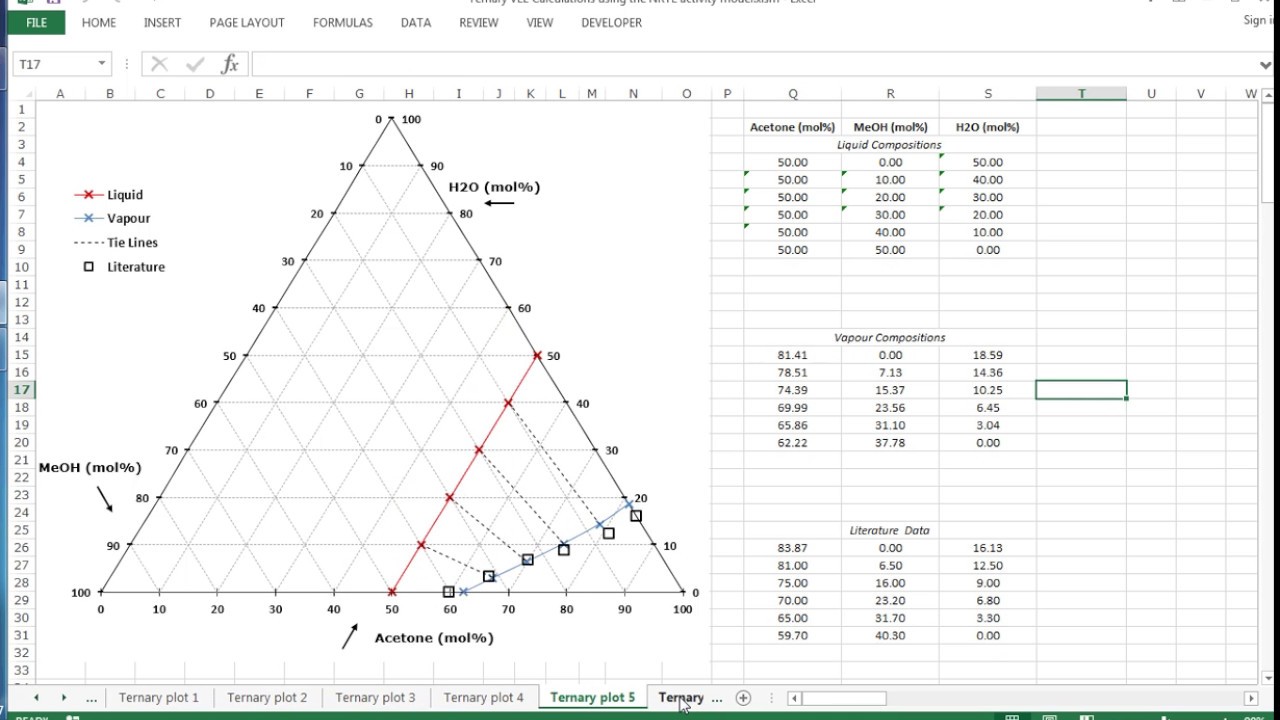Select cell with value 62.22
This screenshot has width=1280, height=720.
pyautogui.click(x=793, y=443)
